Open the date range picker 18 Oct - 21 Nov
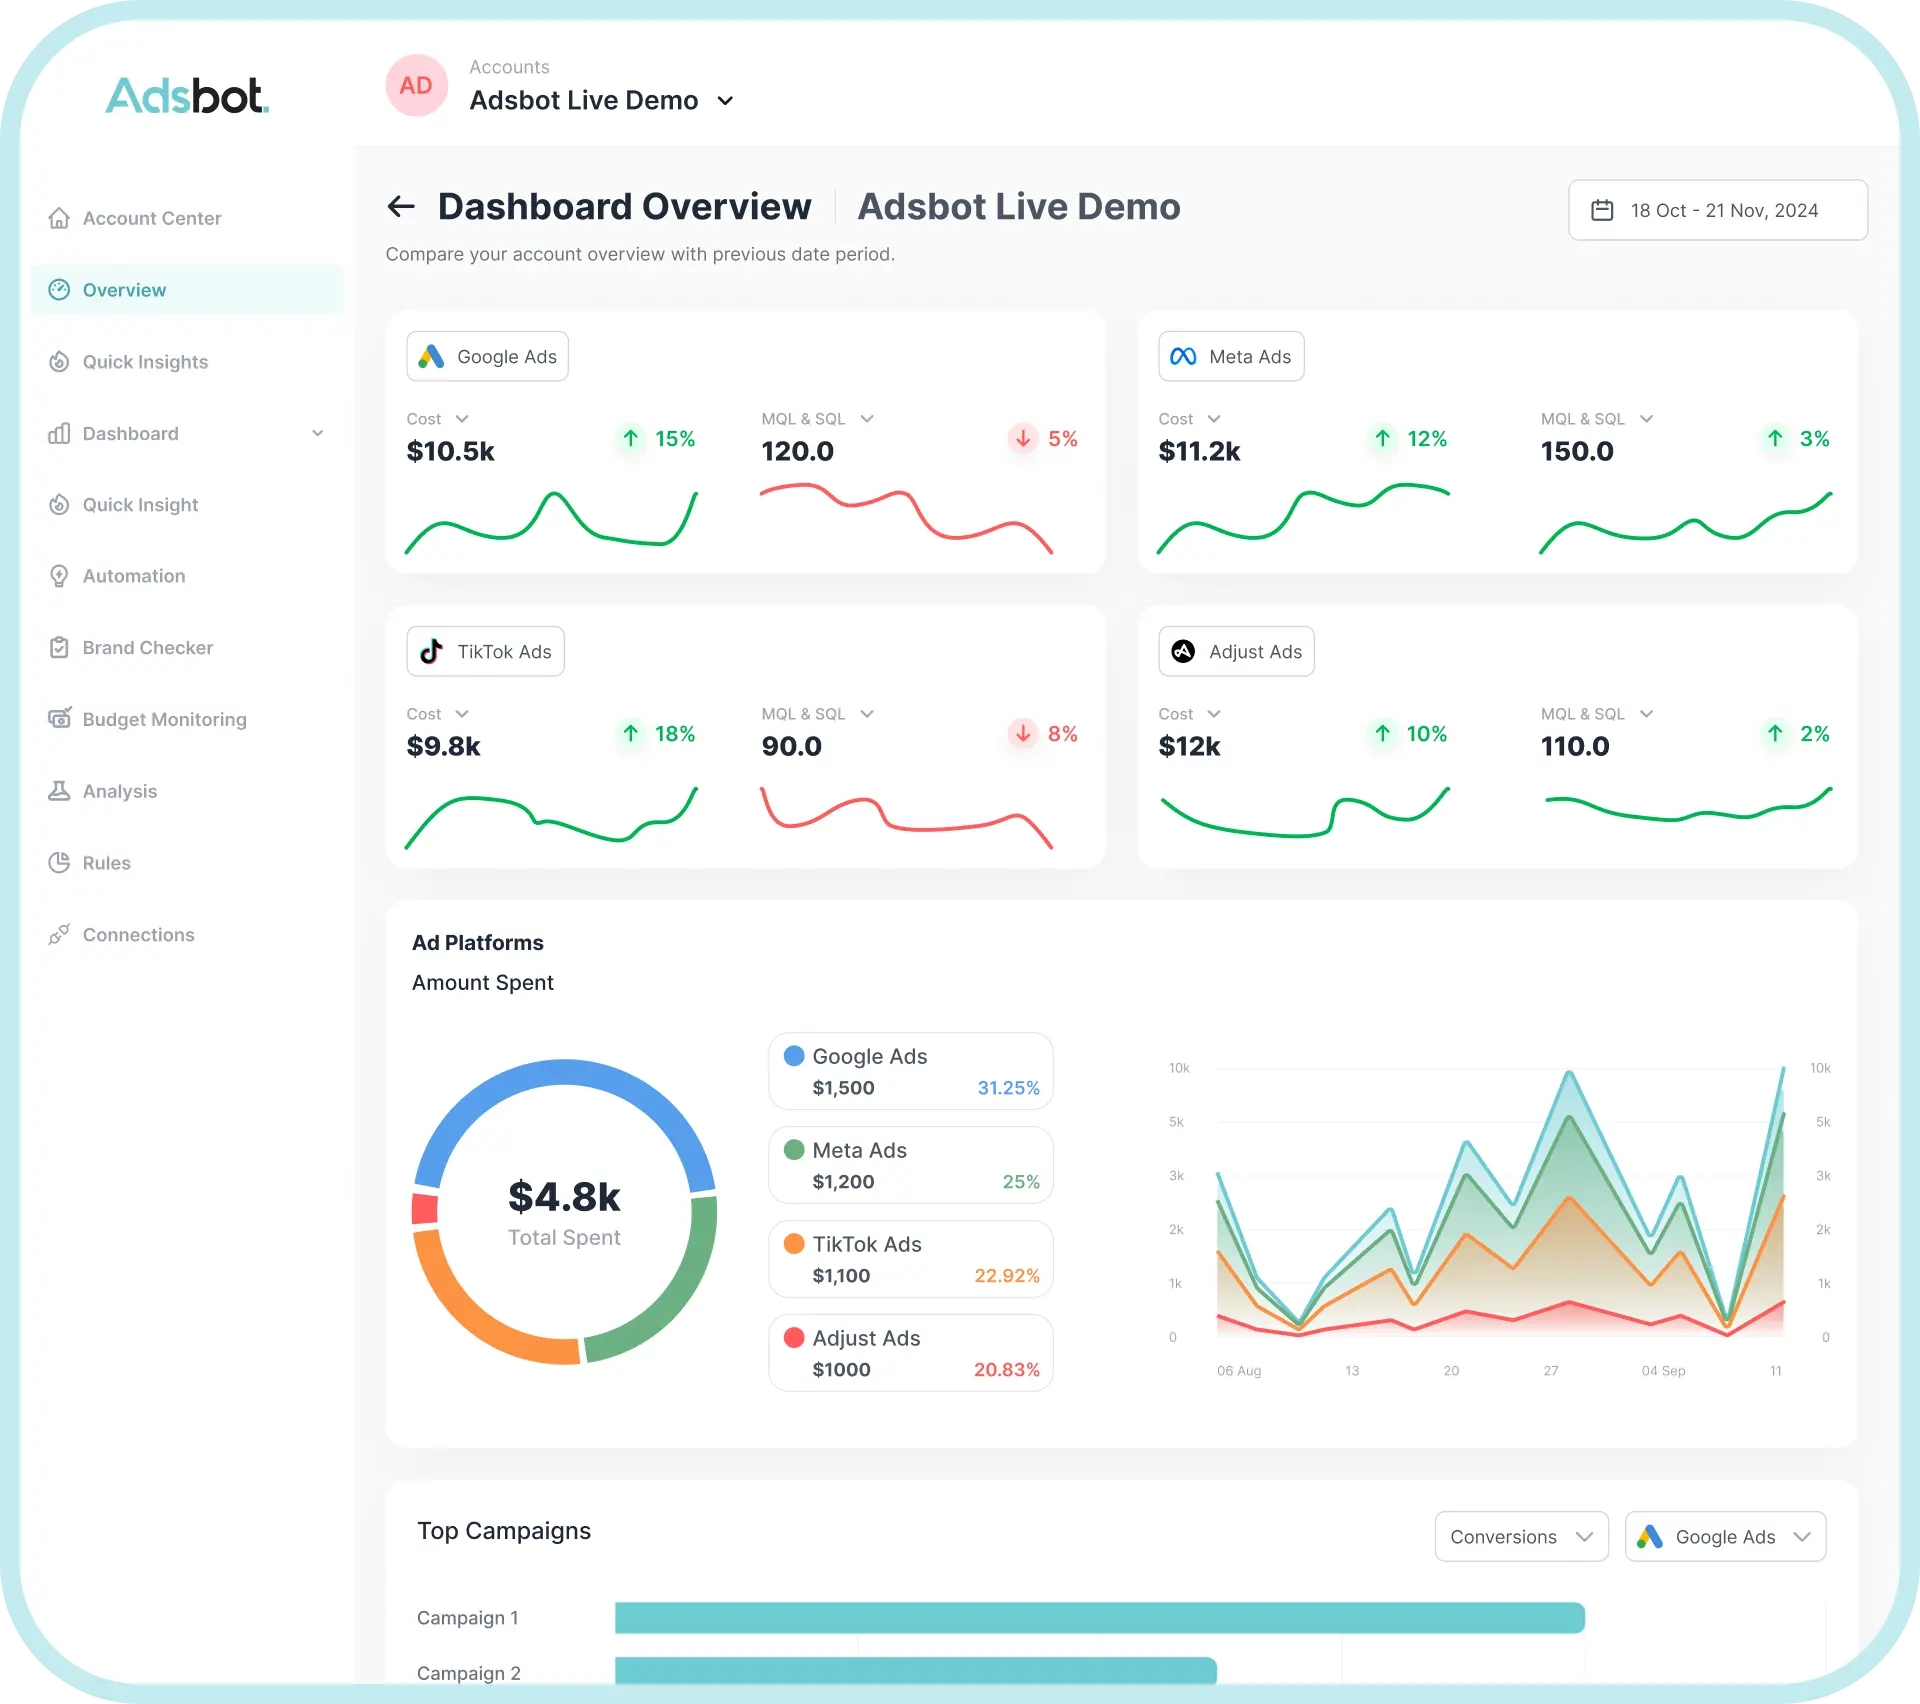The height and width of the screenshot is (1704, 1920). pyautogui.click(x=1717, y=210)
